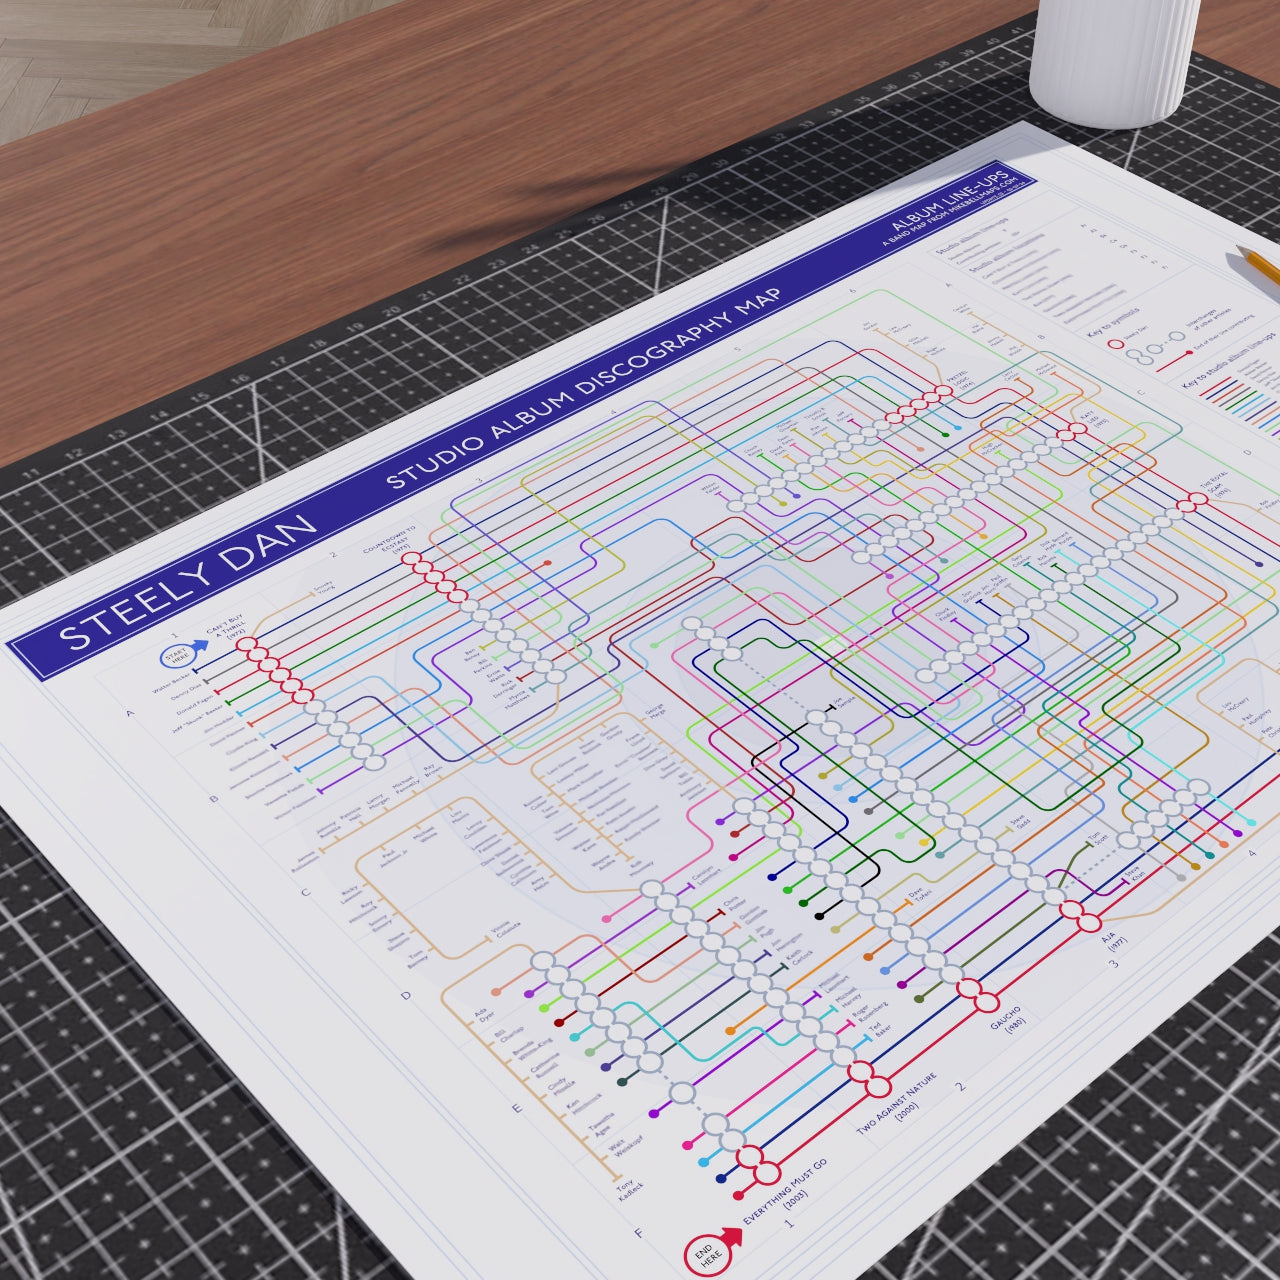Click grid row letter D on the left margin
The height and width of the screenshot is (1280, 1280).
(405, 995)
